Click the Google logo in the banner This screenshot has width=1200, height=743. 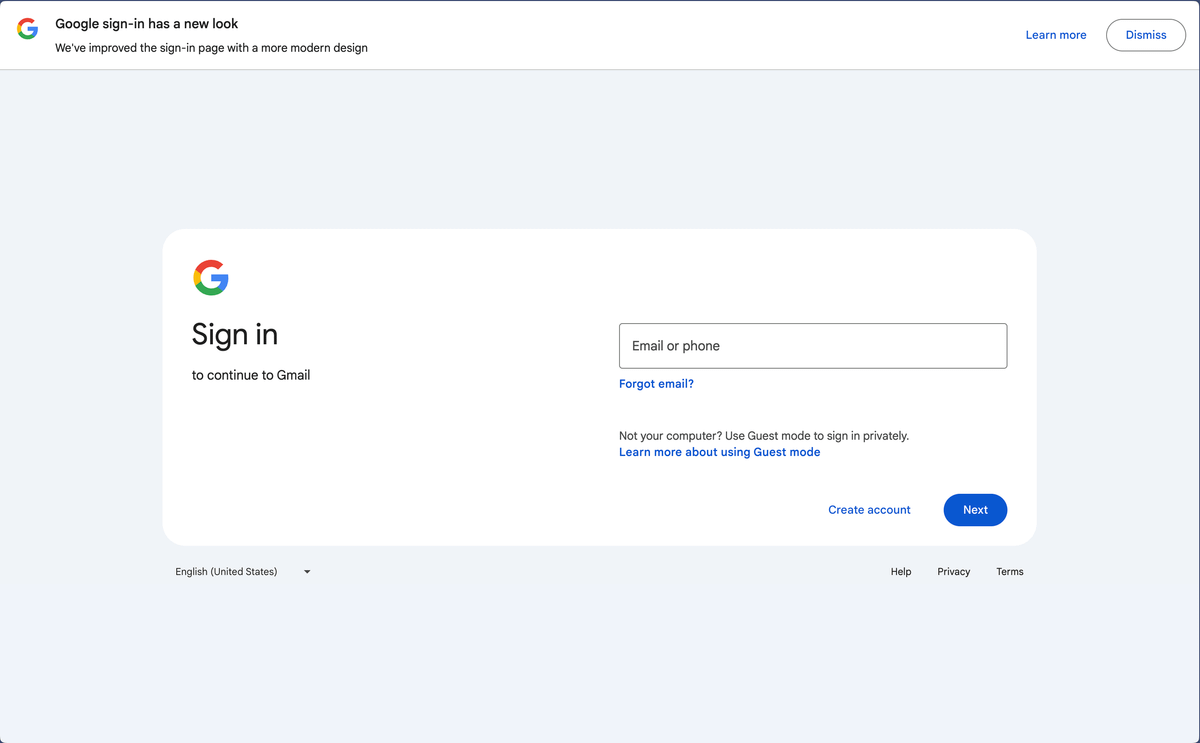click(28, 29)
